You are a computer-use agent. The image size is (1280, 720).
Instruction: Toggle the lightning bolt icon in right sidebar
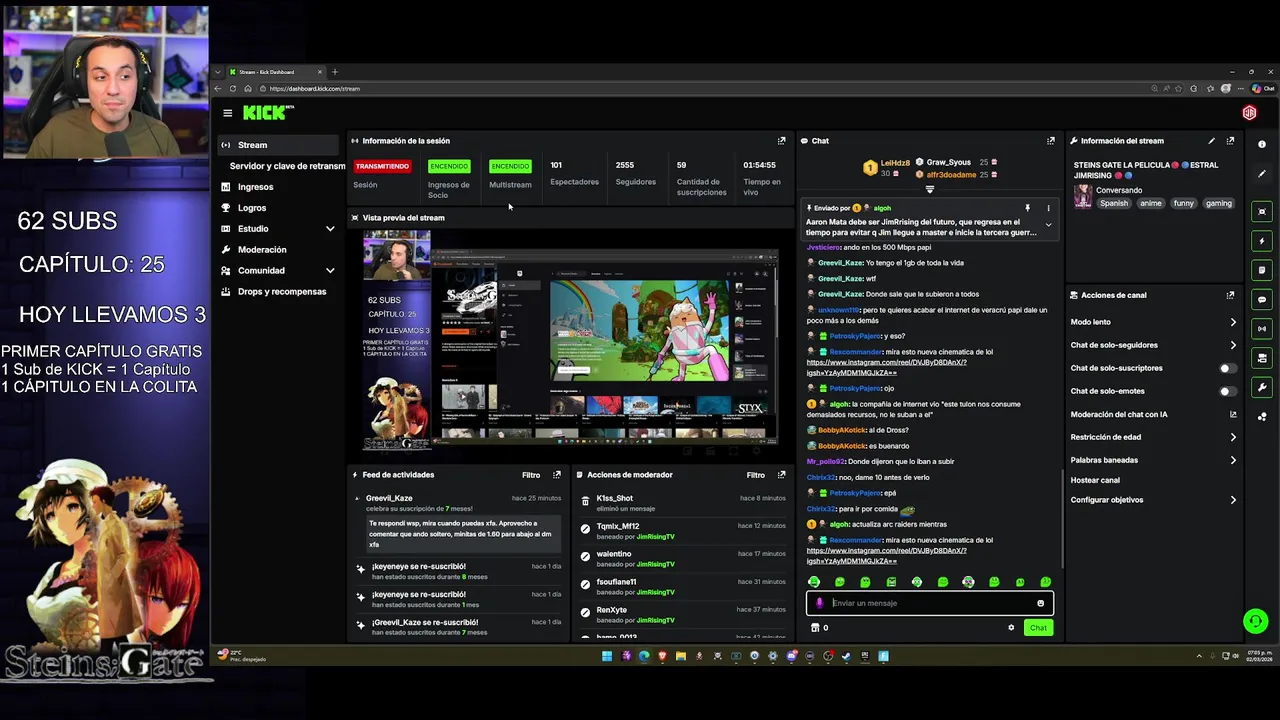(1262, 241)
